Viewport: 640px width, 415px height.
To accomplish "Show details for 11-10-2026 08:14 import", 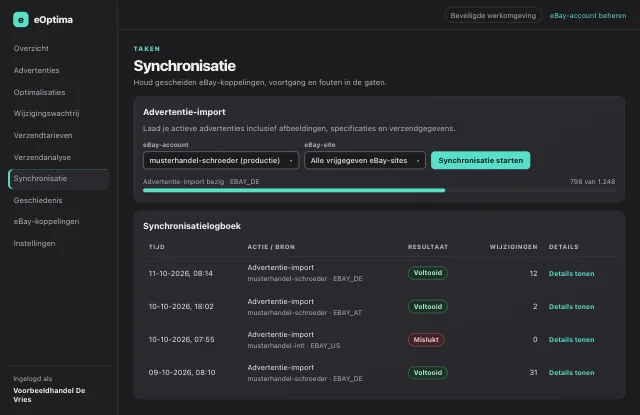I will (x=571, y=273).
